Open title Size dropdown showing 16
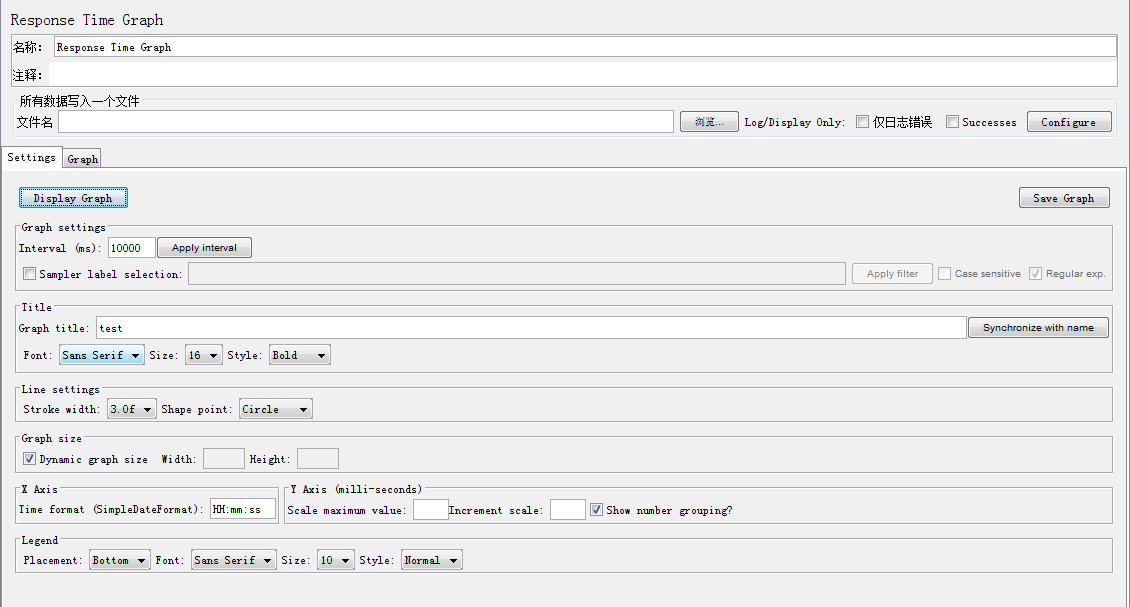The image size is (1130, 607). 203,355
